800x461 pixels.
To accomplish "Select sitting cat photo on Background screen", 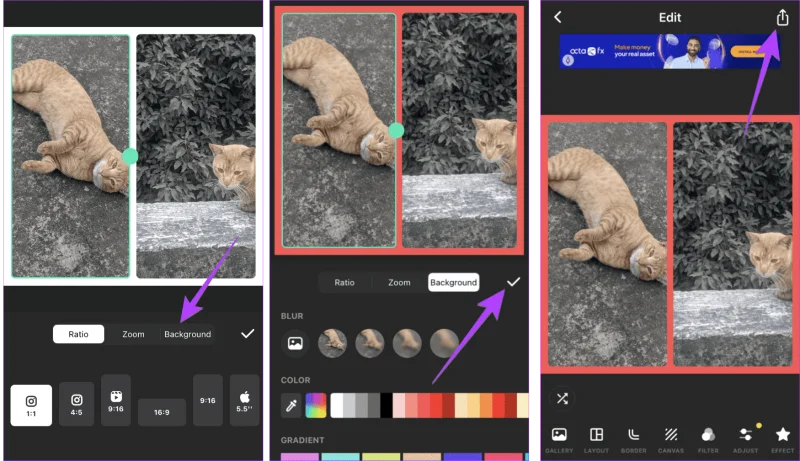I will [x=459, y=131].
